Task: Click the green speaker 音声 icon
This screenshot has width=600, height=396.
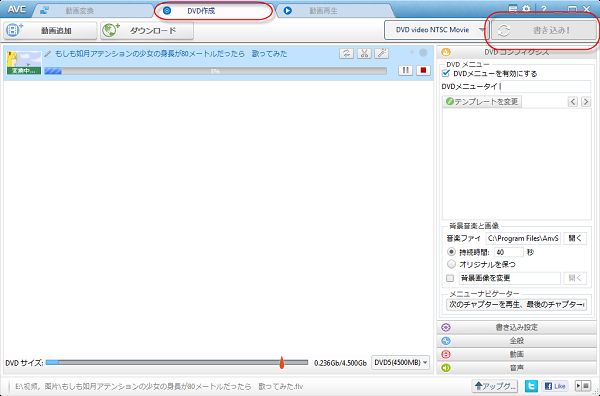Action: point(446,368)
